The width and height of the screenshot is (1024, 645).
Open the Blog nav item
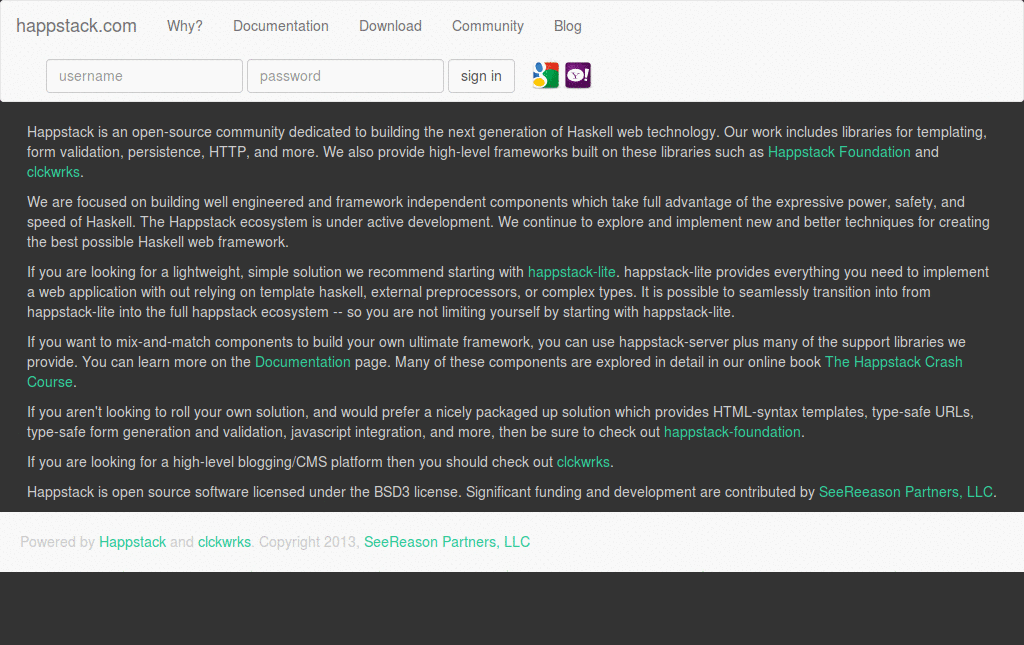coord(568,26)
